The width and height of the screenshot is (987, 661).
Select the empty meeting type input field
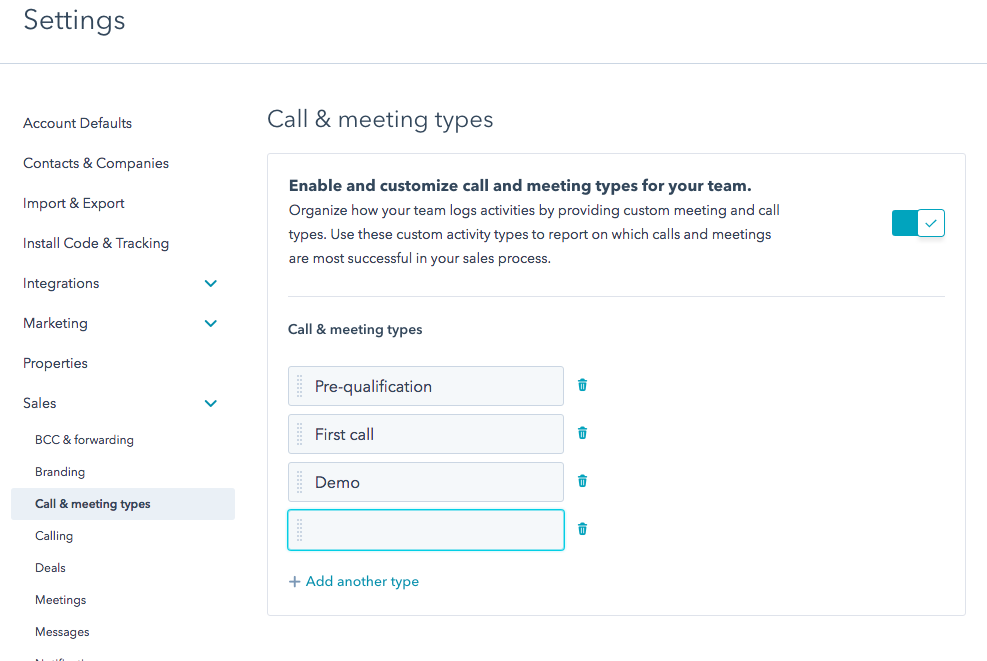coord(425,529)
